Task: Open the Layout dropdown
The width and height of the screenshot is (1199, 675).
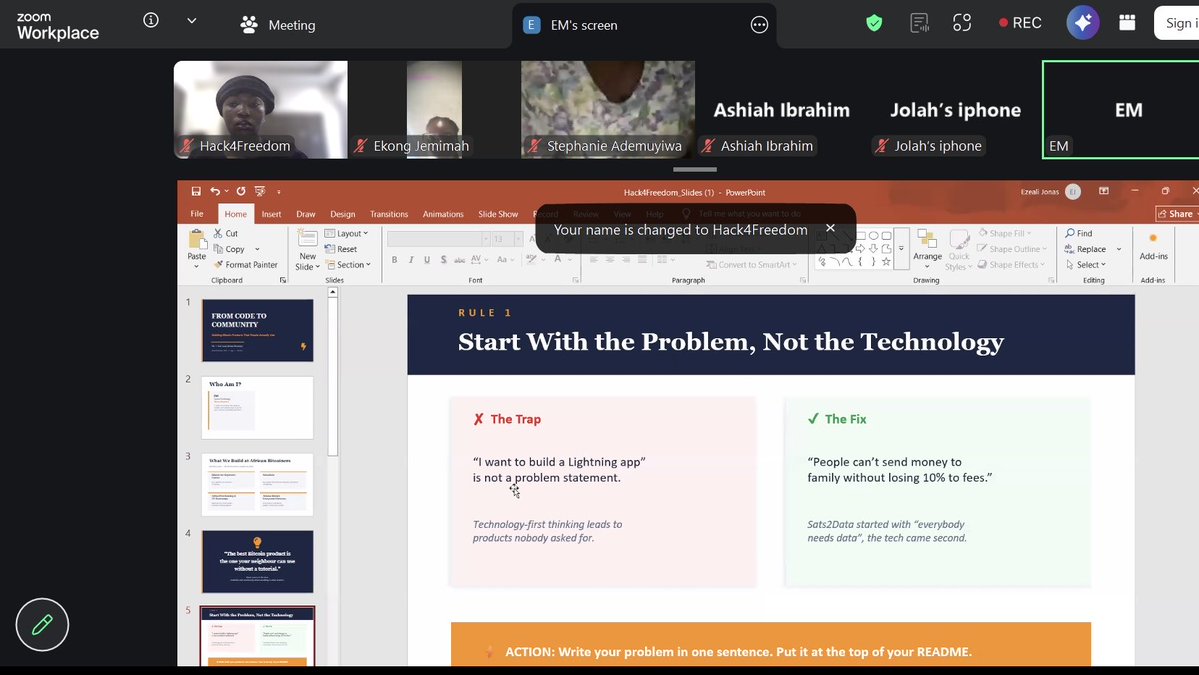Action: tap(346, 233)
